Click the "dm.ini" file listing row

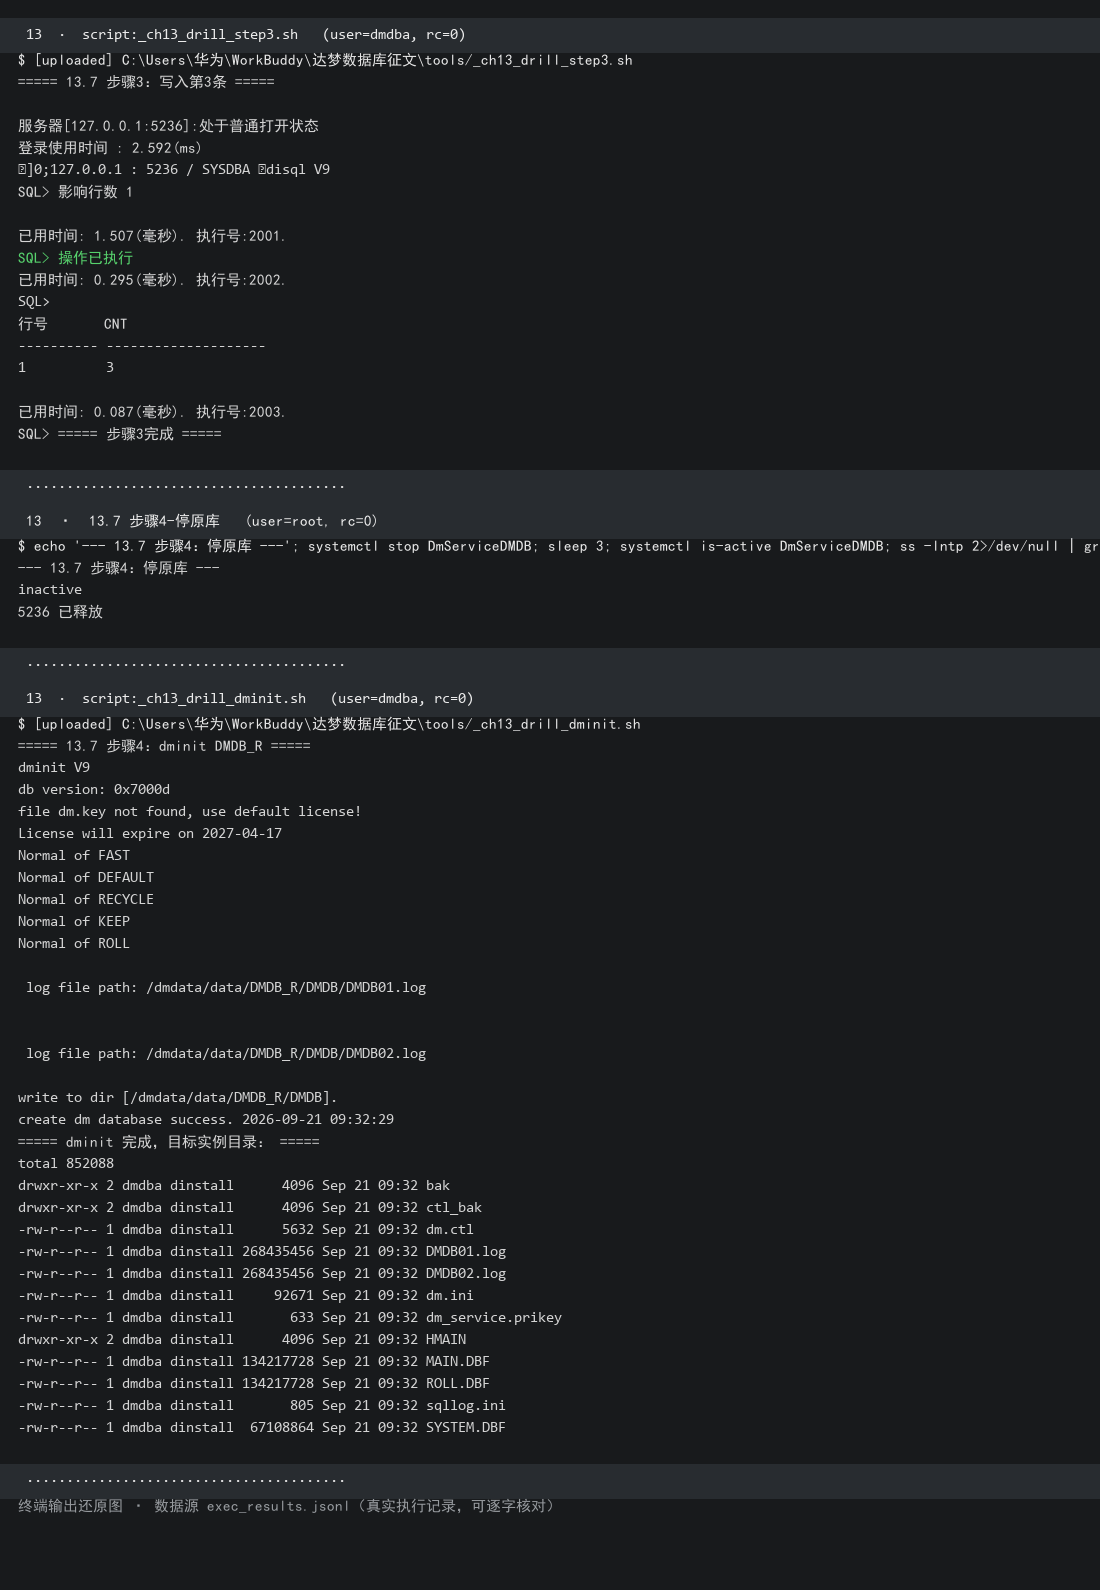pyautogui.click(x=246, y=1295)
